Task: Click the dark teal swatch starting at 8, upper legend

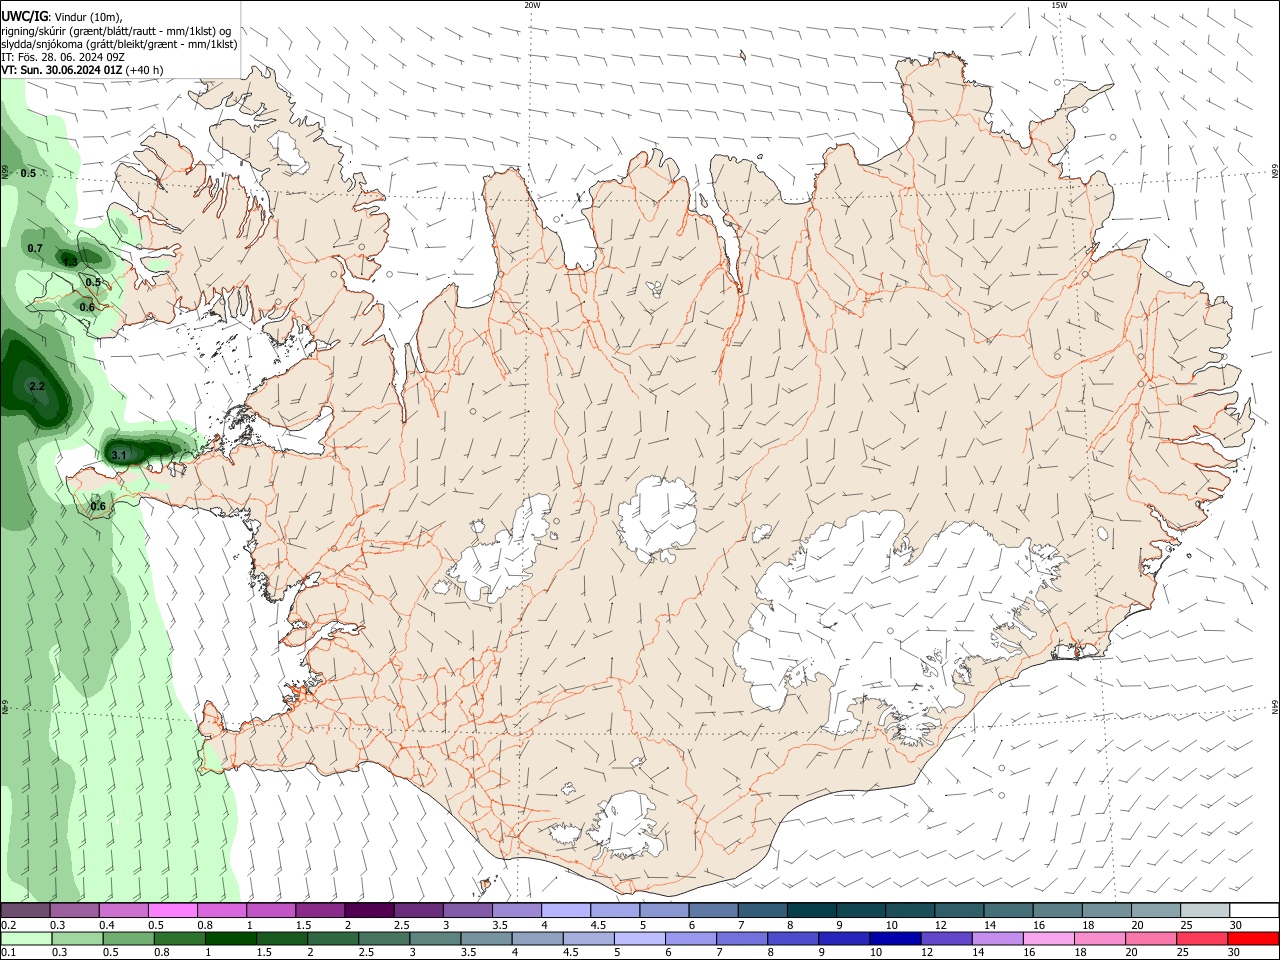Action: coord(811,911)
